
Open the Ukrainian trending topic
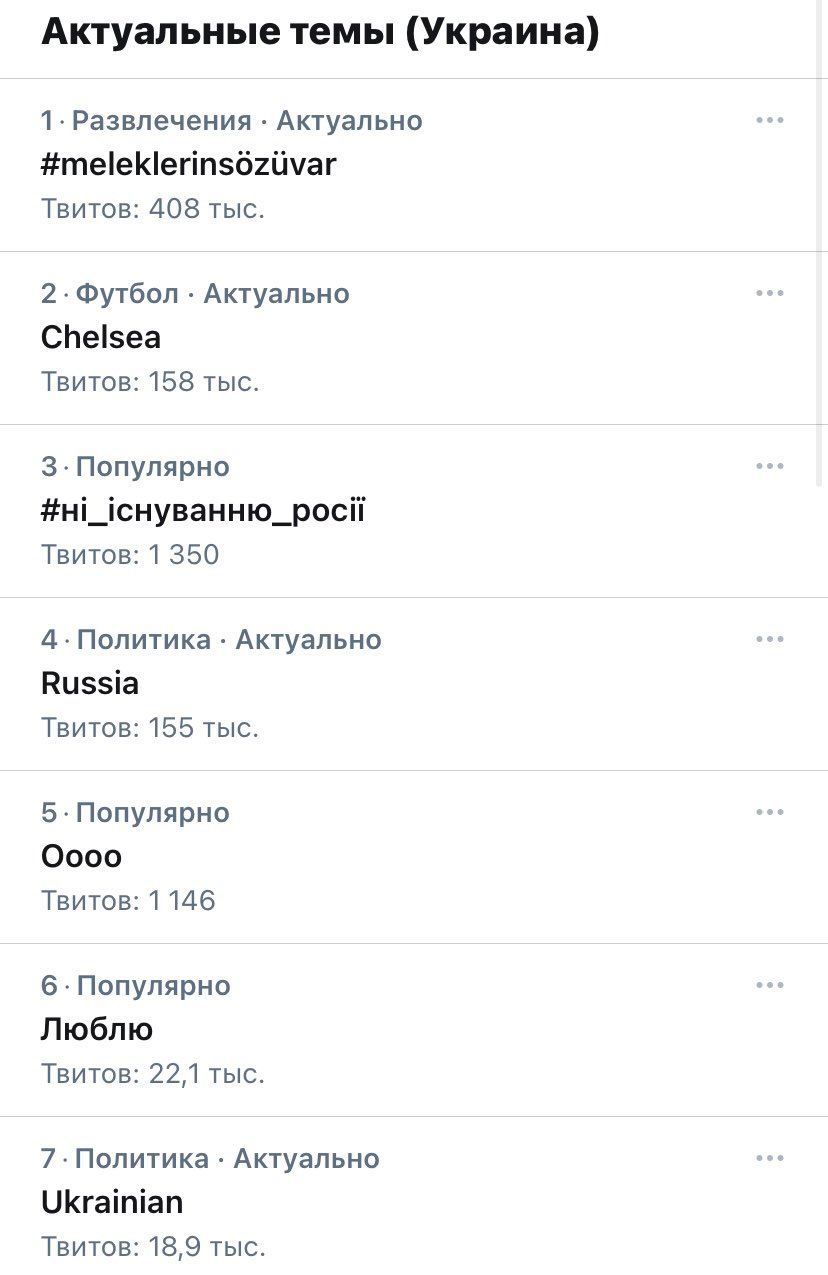pyautogui.click(x=112, y=1202)
